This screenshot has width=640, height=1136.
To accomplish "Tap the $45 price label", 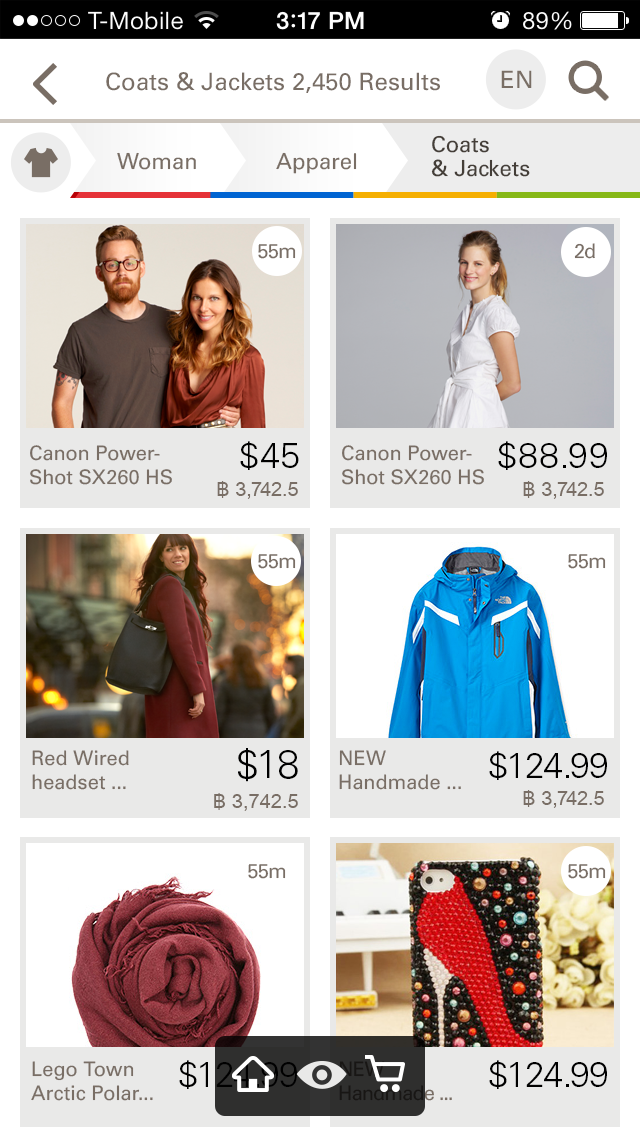I will pos(269,456).
